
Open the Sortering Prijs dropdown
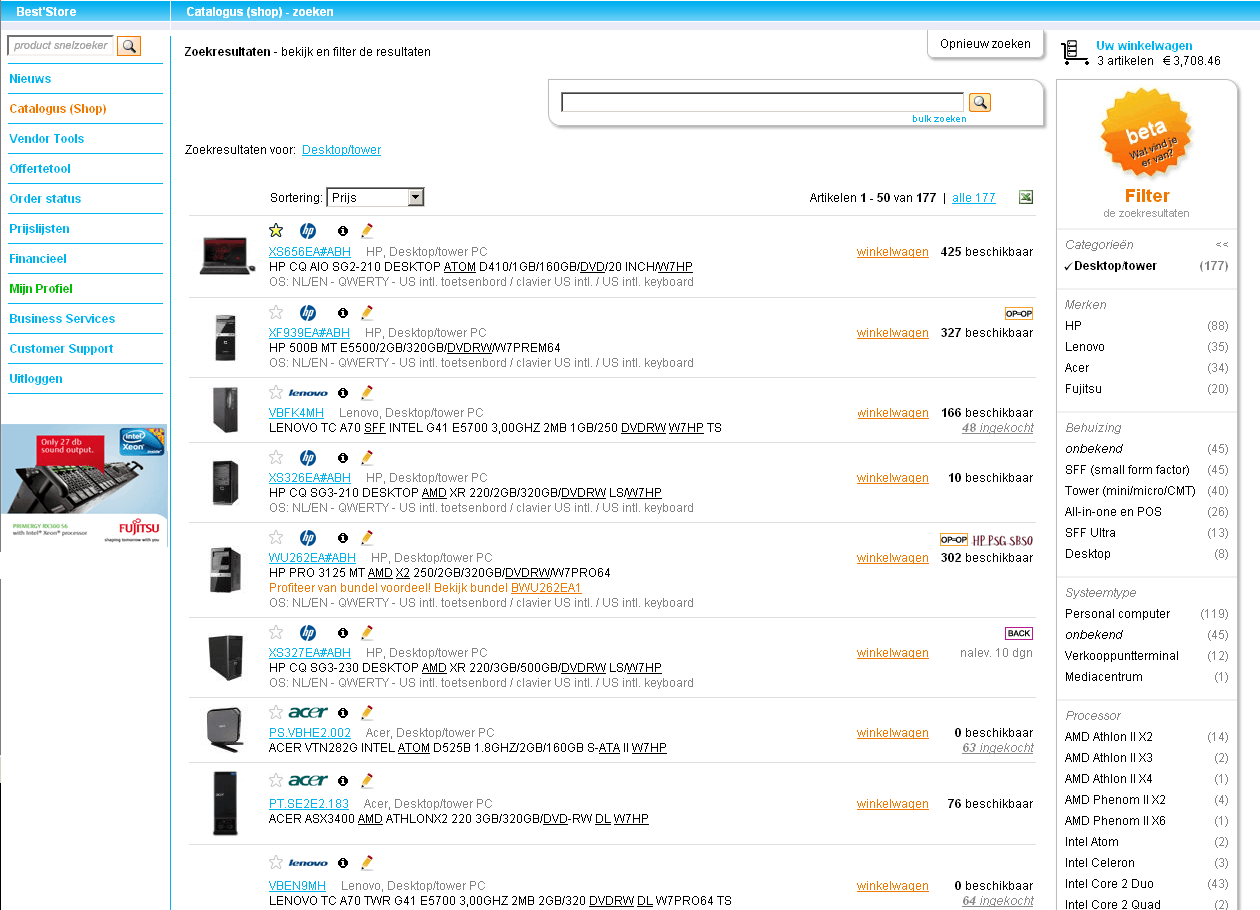point(375,198)
